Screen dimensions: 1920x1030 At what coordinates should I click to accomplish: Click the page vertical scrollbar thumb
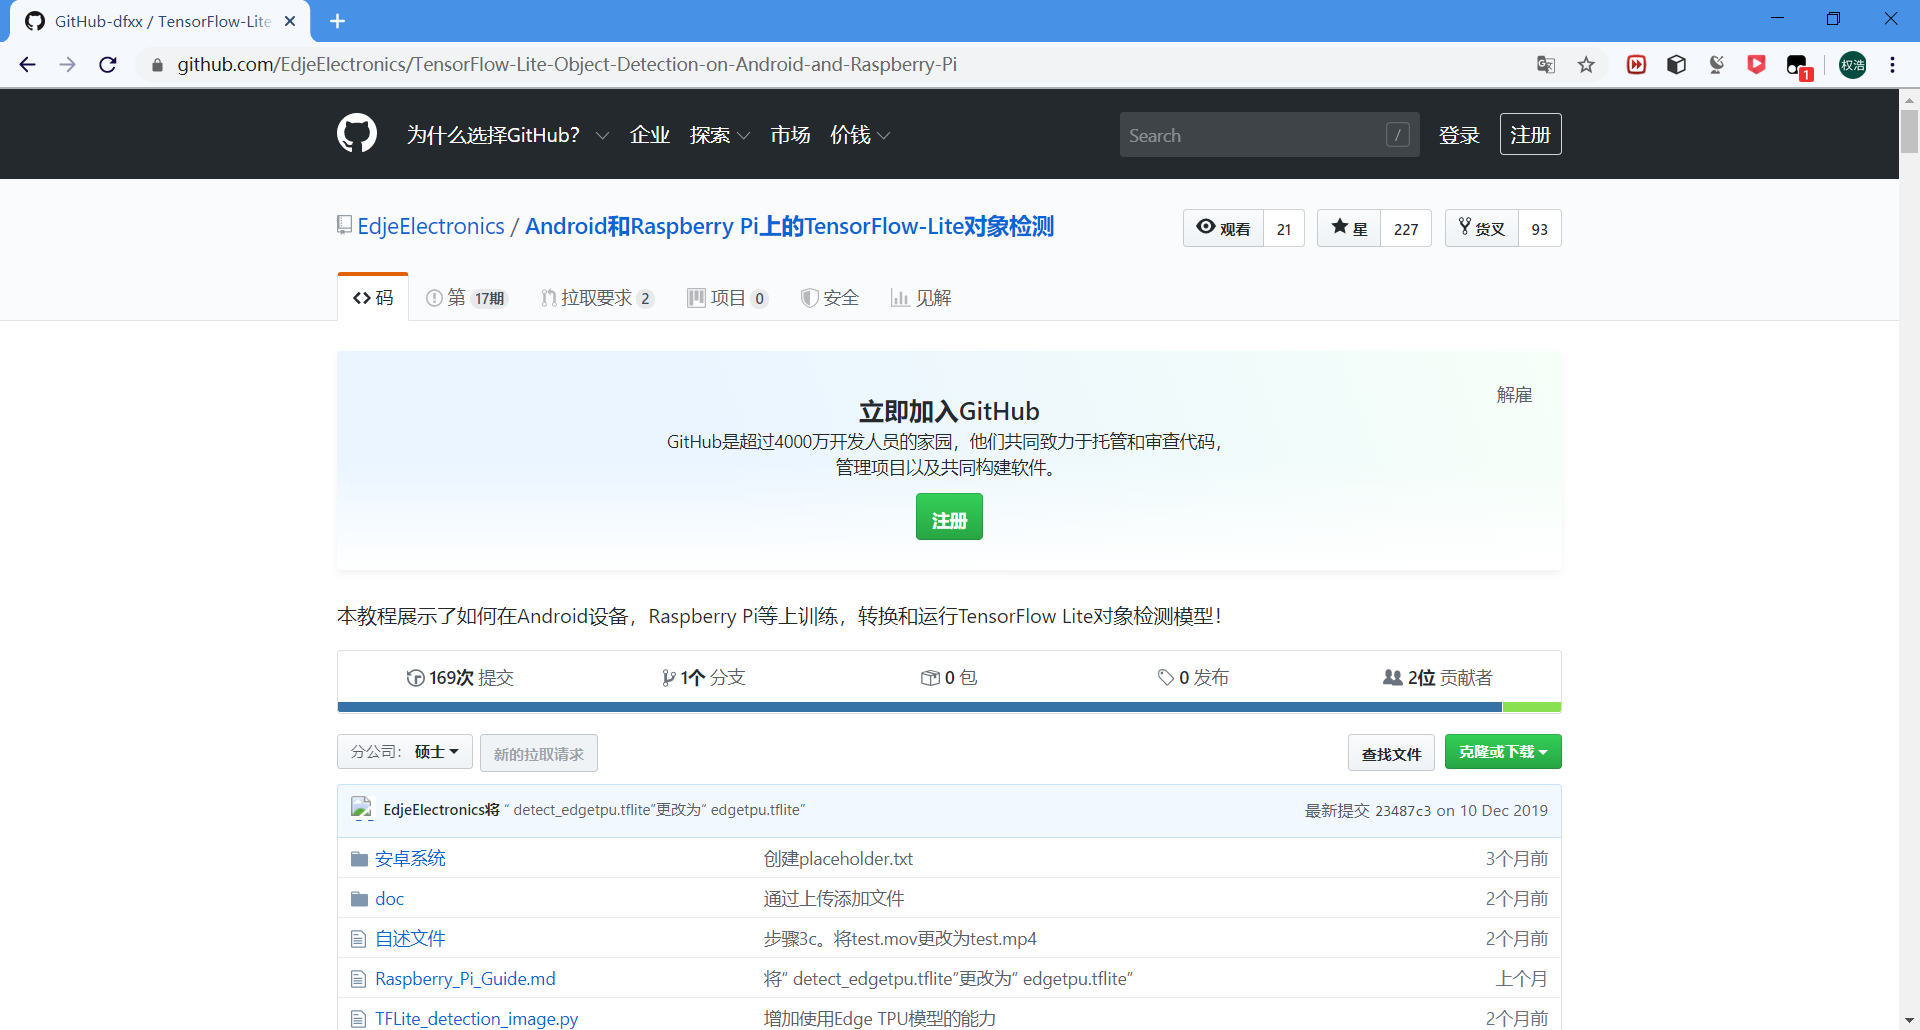click(1909, 130)
